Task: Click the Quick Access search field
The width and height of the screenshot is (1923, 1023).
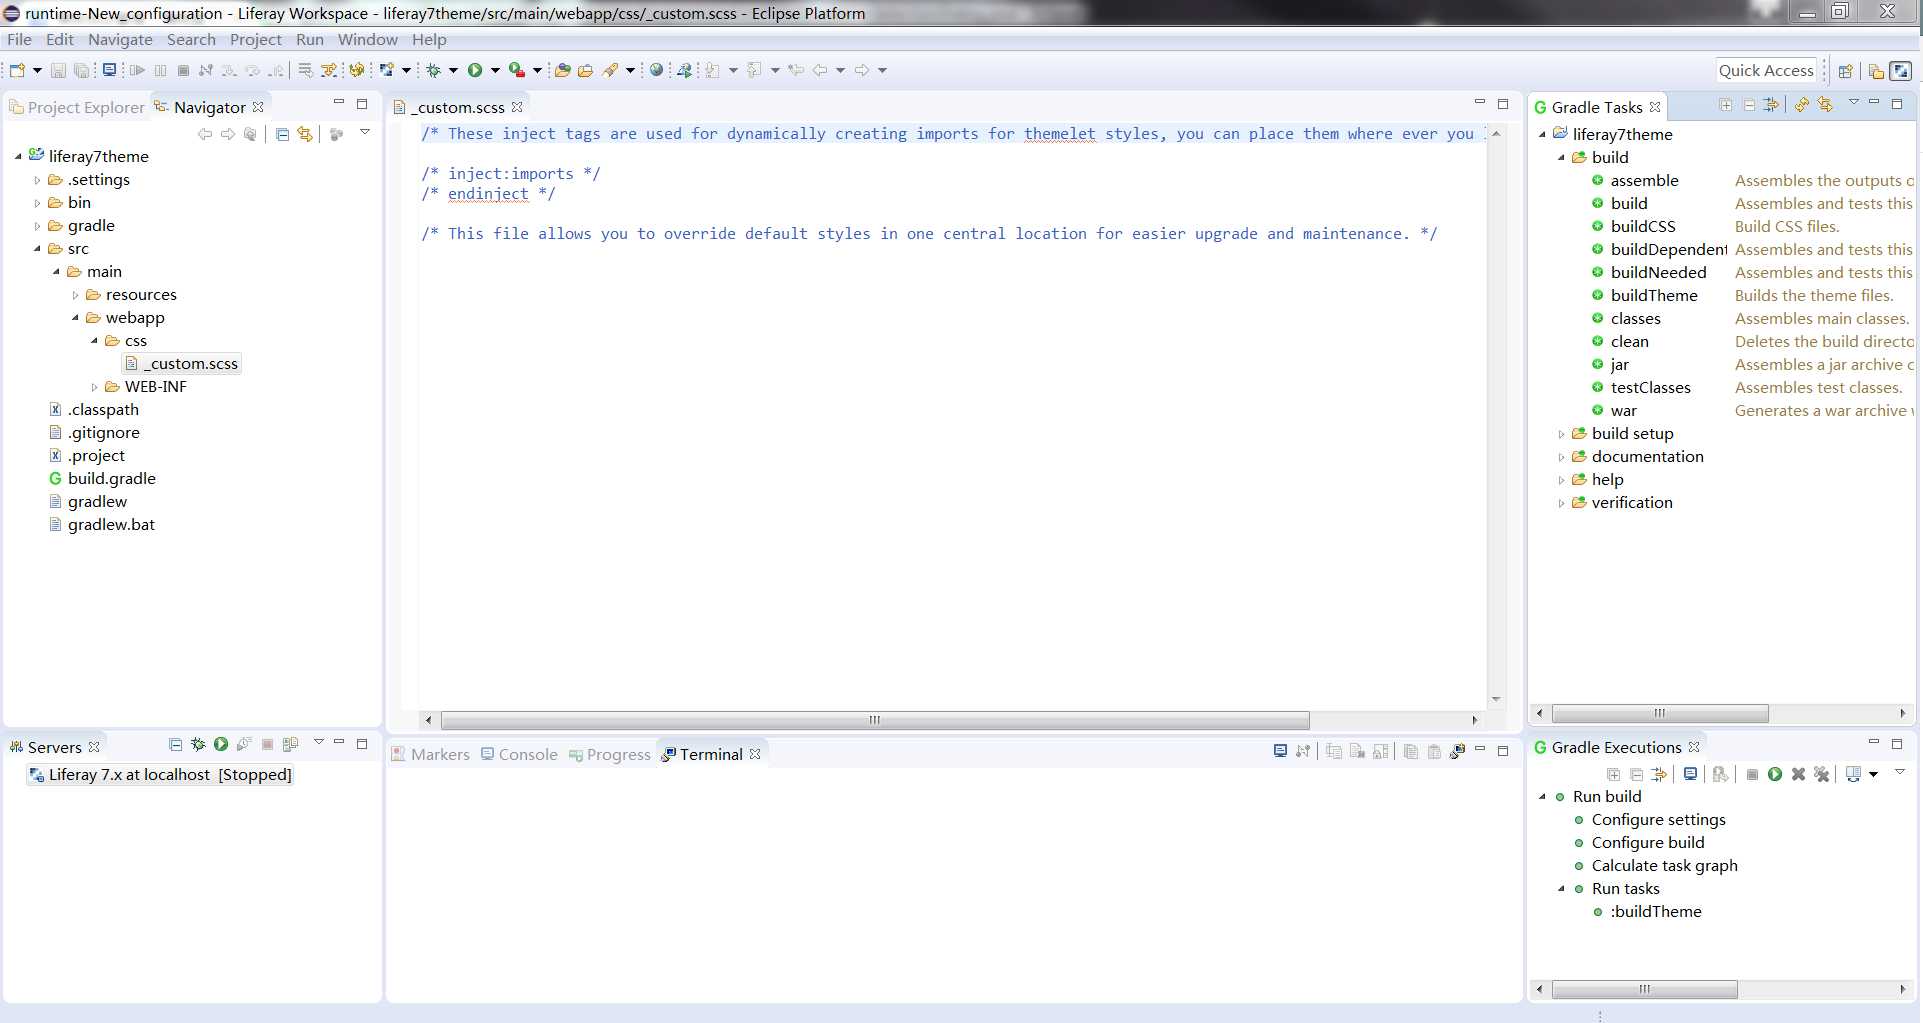Action: pos(1766,71)
